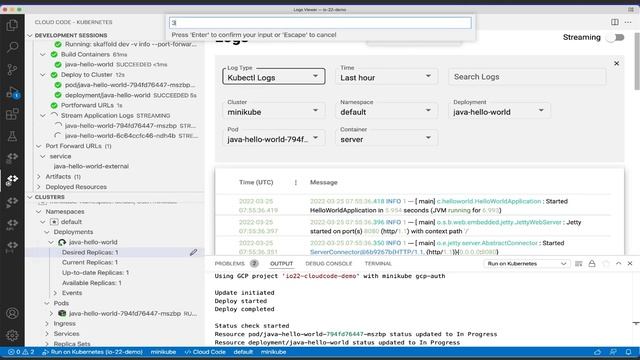Open the Run on Kubernetes output channel dropdown
The image size is (640, 360).
[x=527, y=264]
